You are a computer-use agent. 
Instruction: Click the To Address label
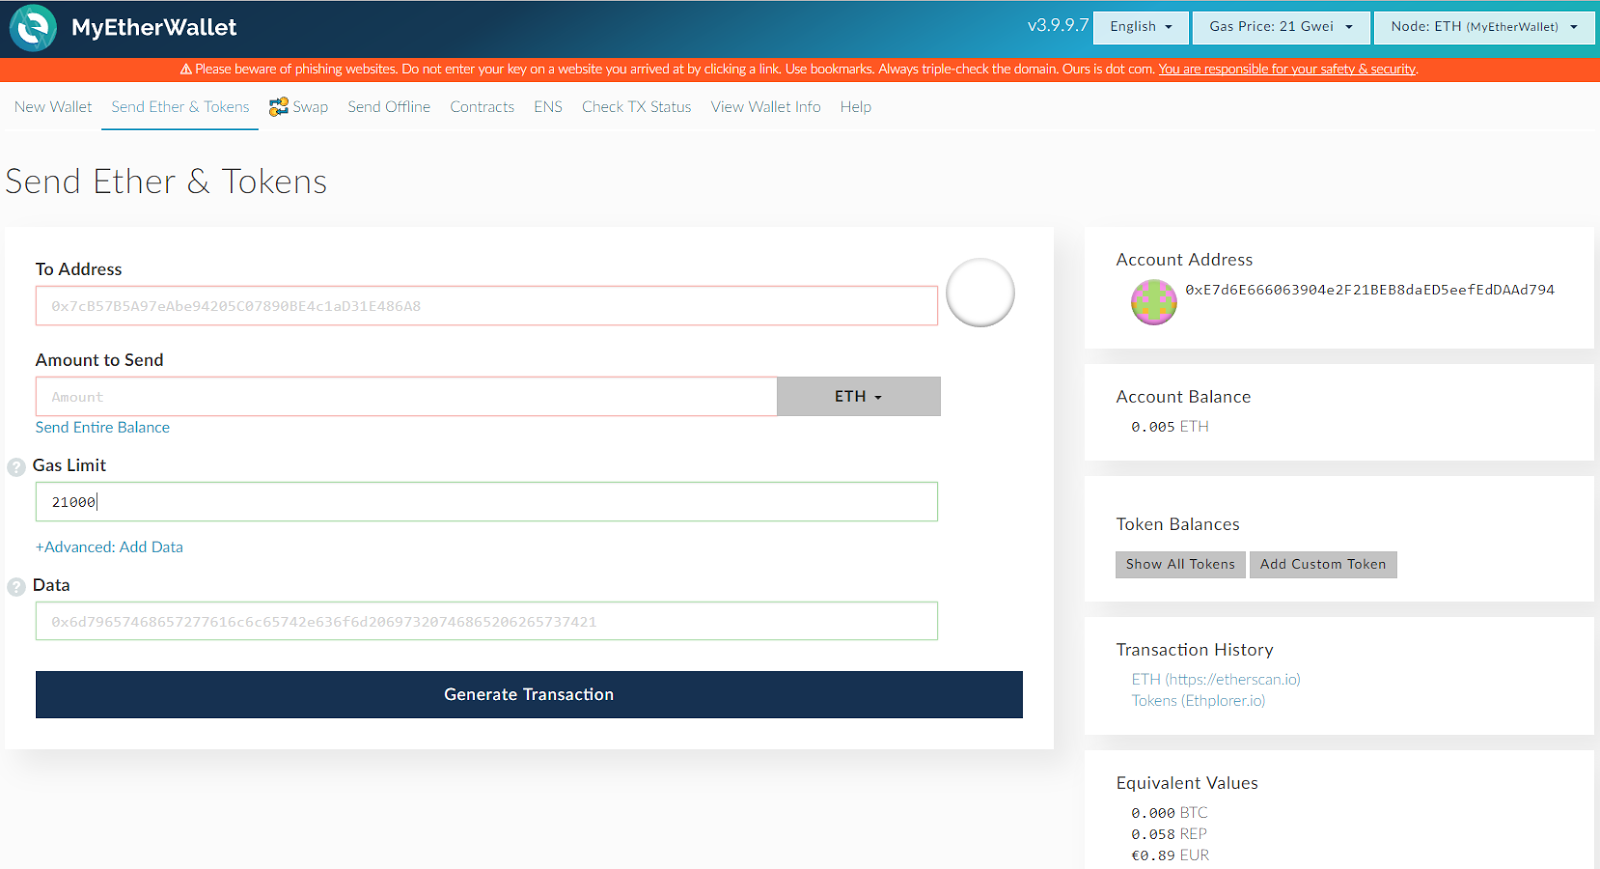[78, 269]
